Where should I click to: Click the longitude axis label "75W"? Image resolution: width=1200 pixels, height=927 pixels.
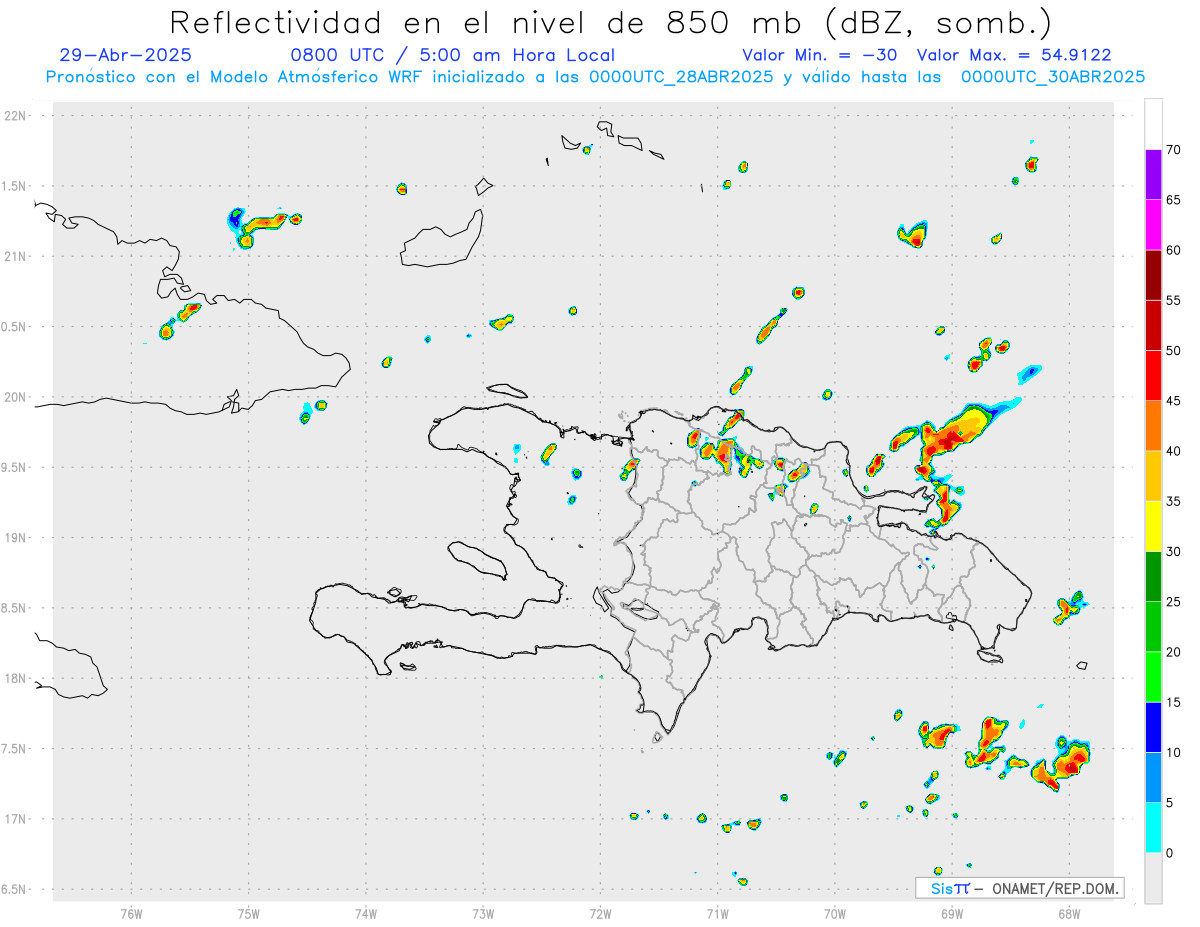[248, 913]
